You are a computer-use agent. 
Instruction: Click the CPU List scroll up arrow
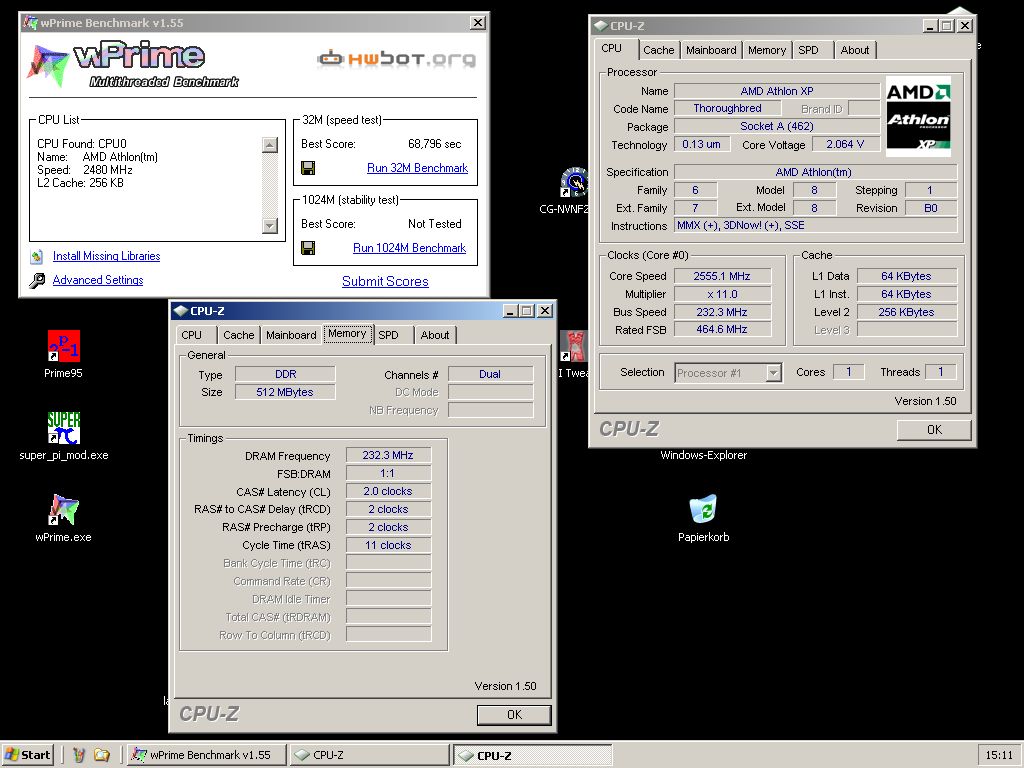point(270,144)
